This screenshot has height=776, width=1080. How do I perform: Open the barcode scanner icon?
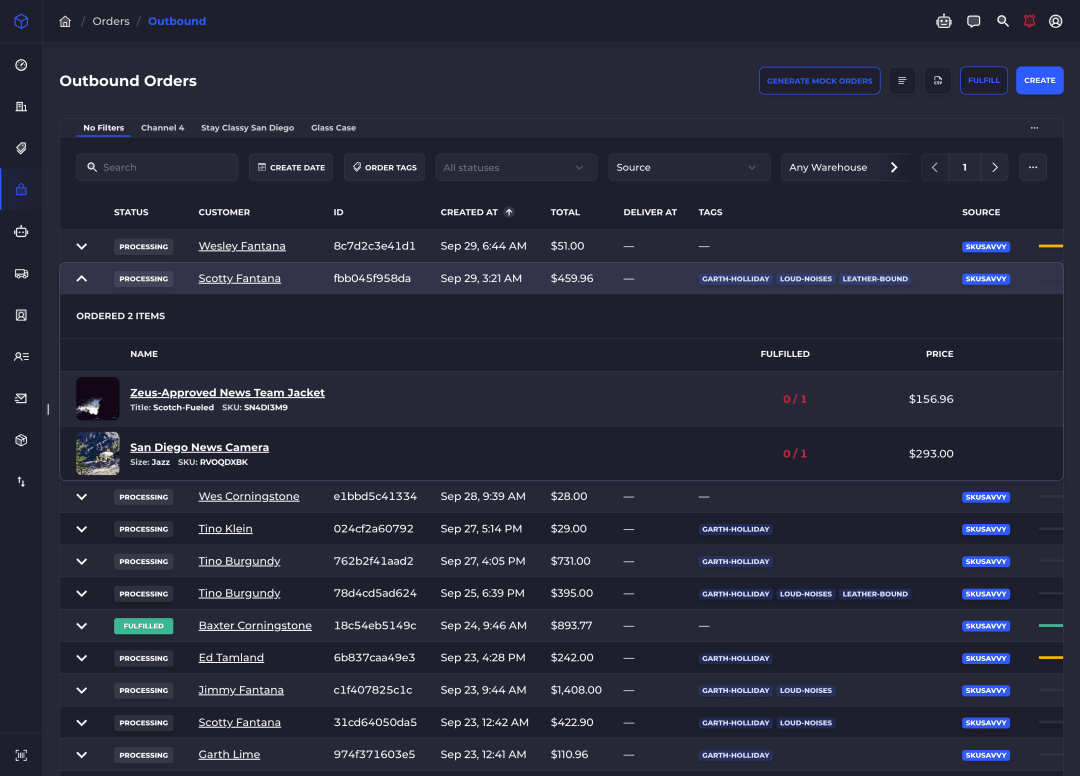click(x=21, y=755)
